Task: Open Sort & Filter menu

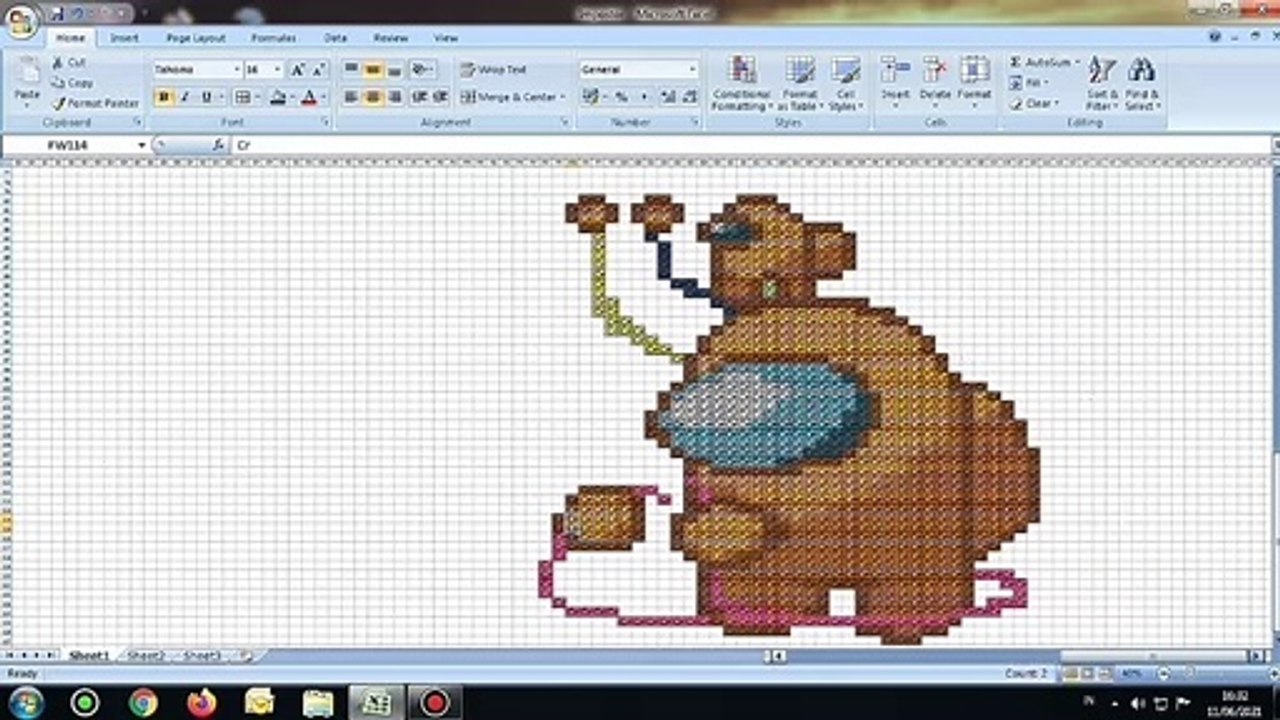Action: pos(1102,83)
